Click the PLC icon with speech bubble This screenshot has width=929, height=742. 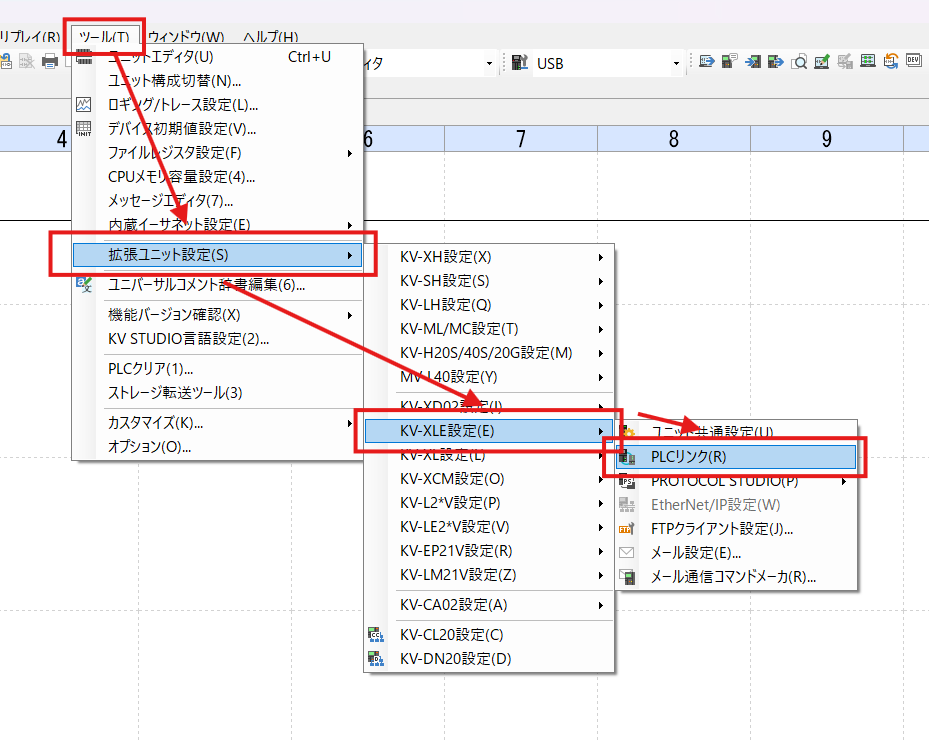tap(729, 61)
